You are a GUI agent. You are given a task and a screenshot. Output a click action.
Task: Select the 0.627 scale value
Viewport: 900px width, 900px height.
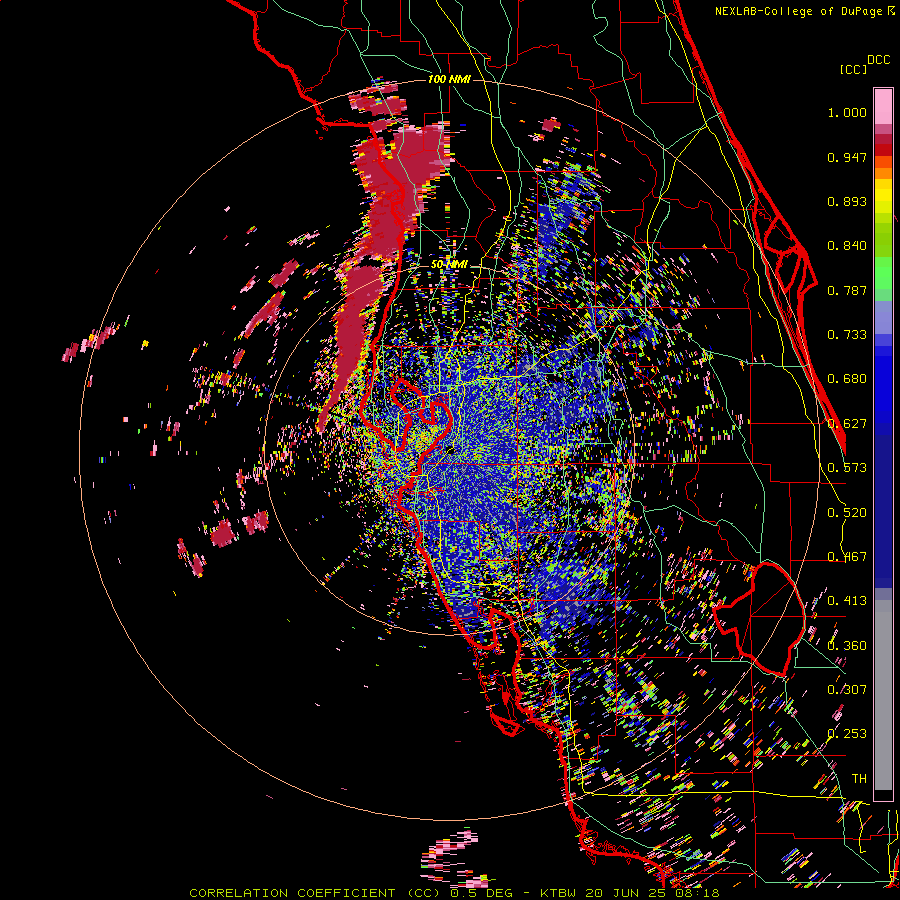(847, 424)
